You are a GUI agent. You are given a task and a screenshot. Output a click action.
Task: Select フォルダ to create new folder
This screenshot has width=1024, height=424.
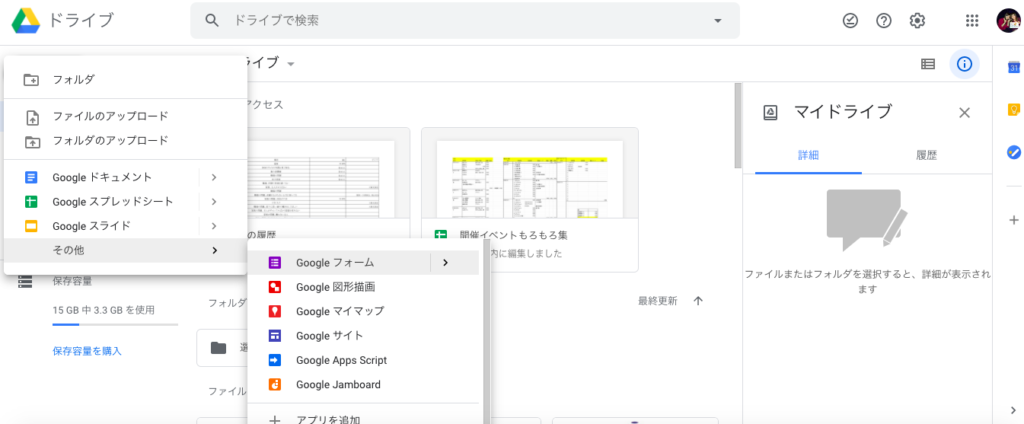pos(125,80)
